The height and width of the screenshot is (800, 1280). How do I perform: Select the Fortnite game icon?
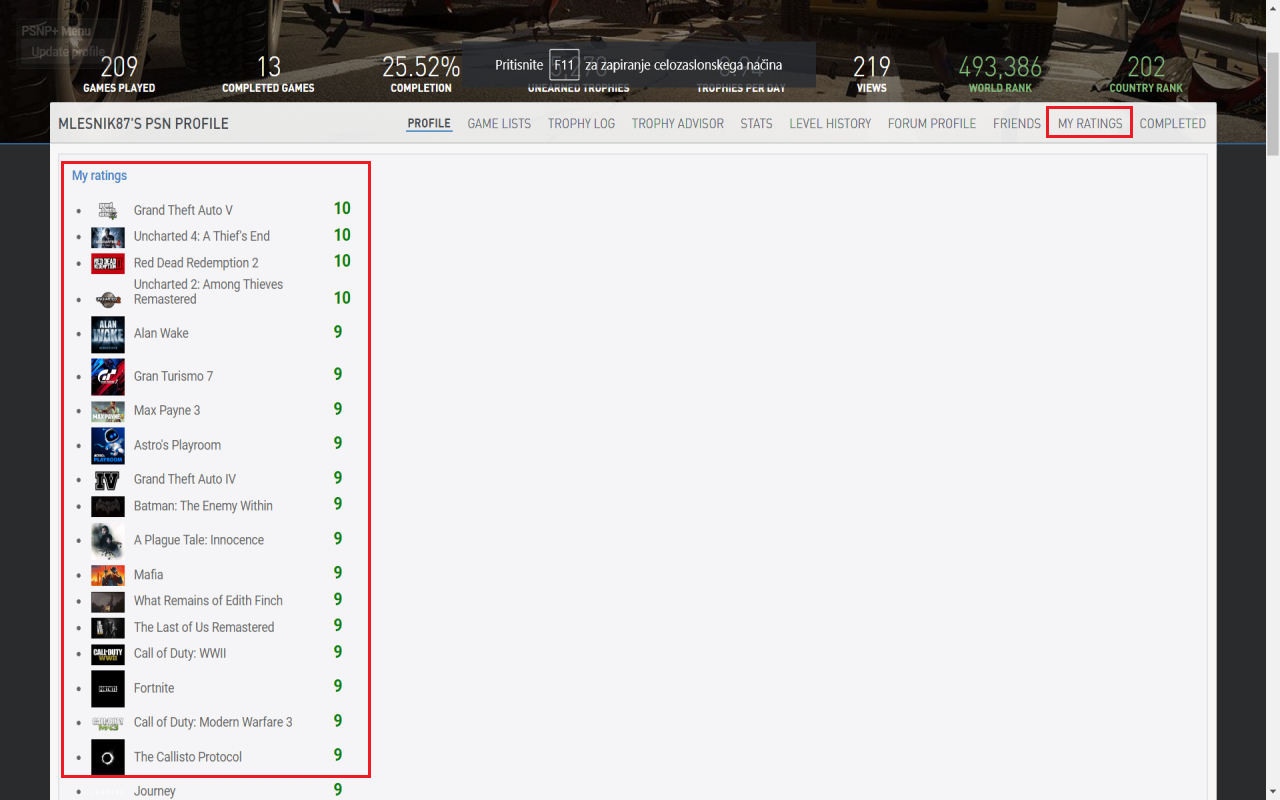click(x=108, y=689)
